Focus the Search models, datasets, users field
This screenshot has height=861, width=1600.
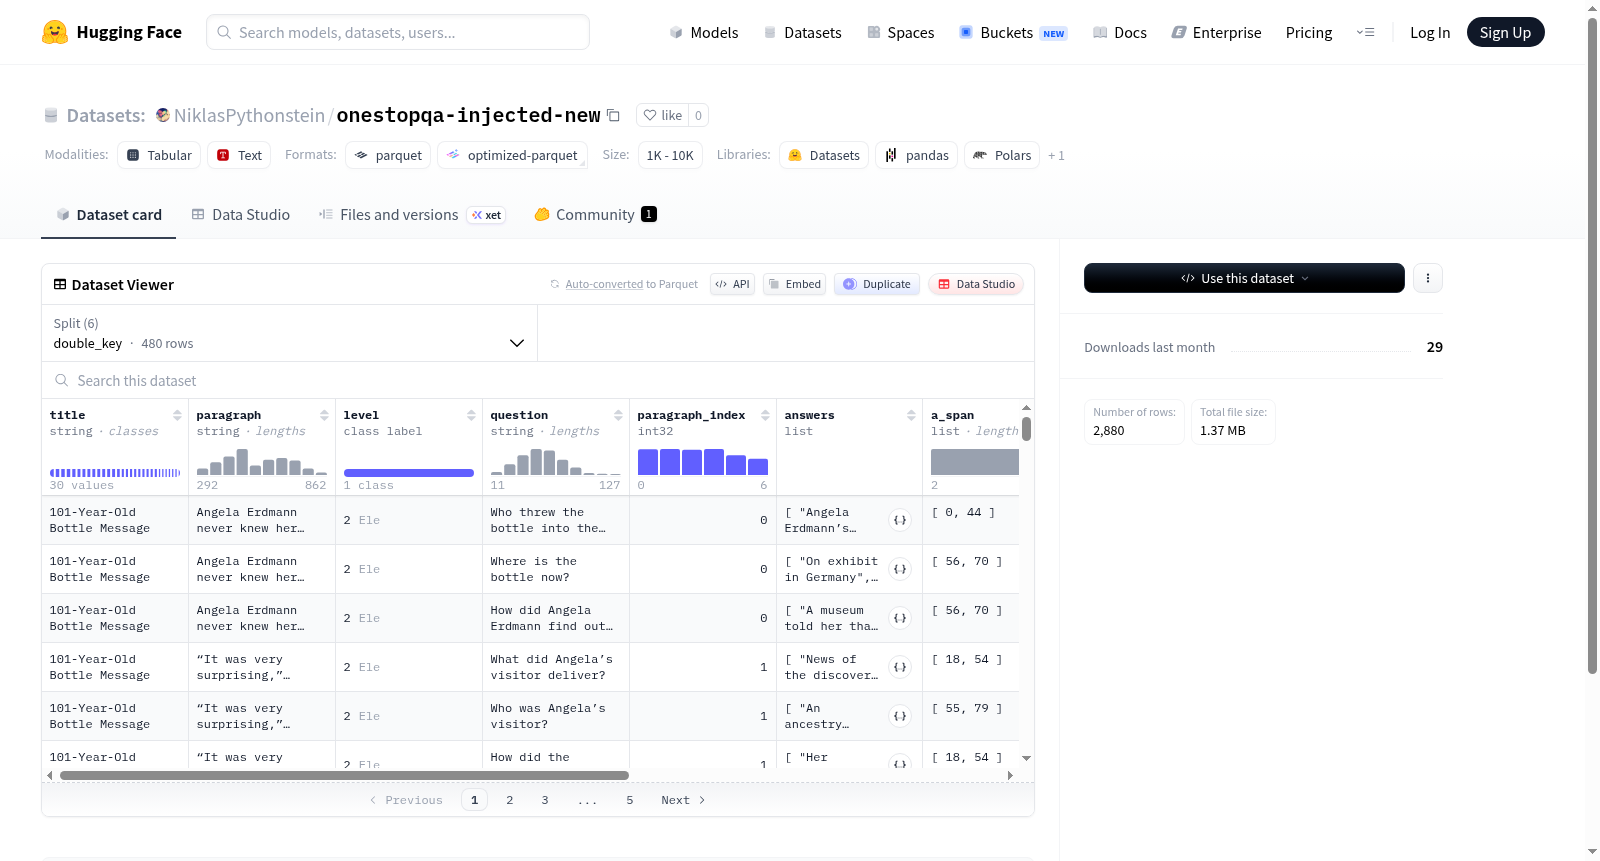[x=398, y=32]
